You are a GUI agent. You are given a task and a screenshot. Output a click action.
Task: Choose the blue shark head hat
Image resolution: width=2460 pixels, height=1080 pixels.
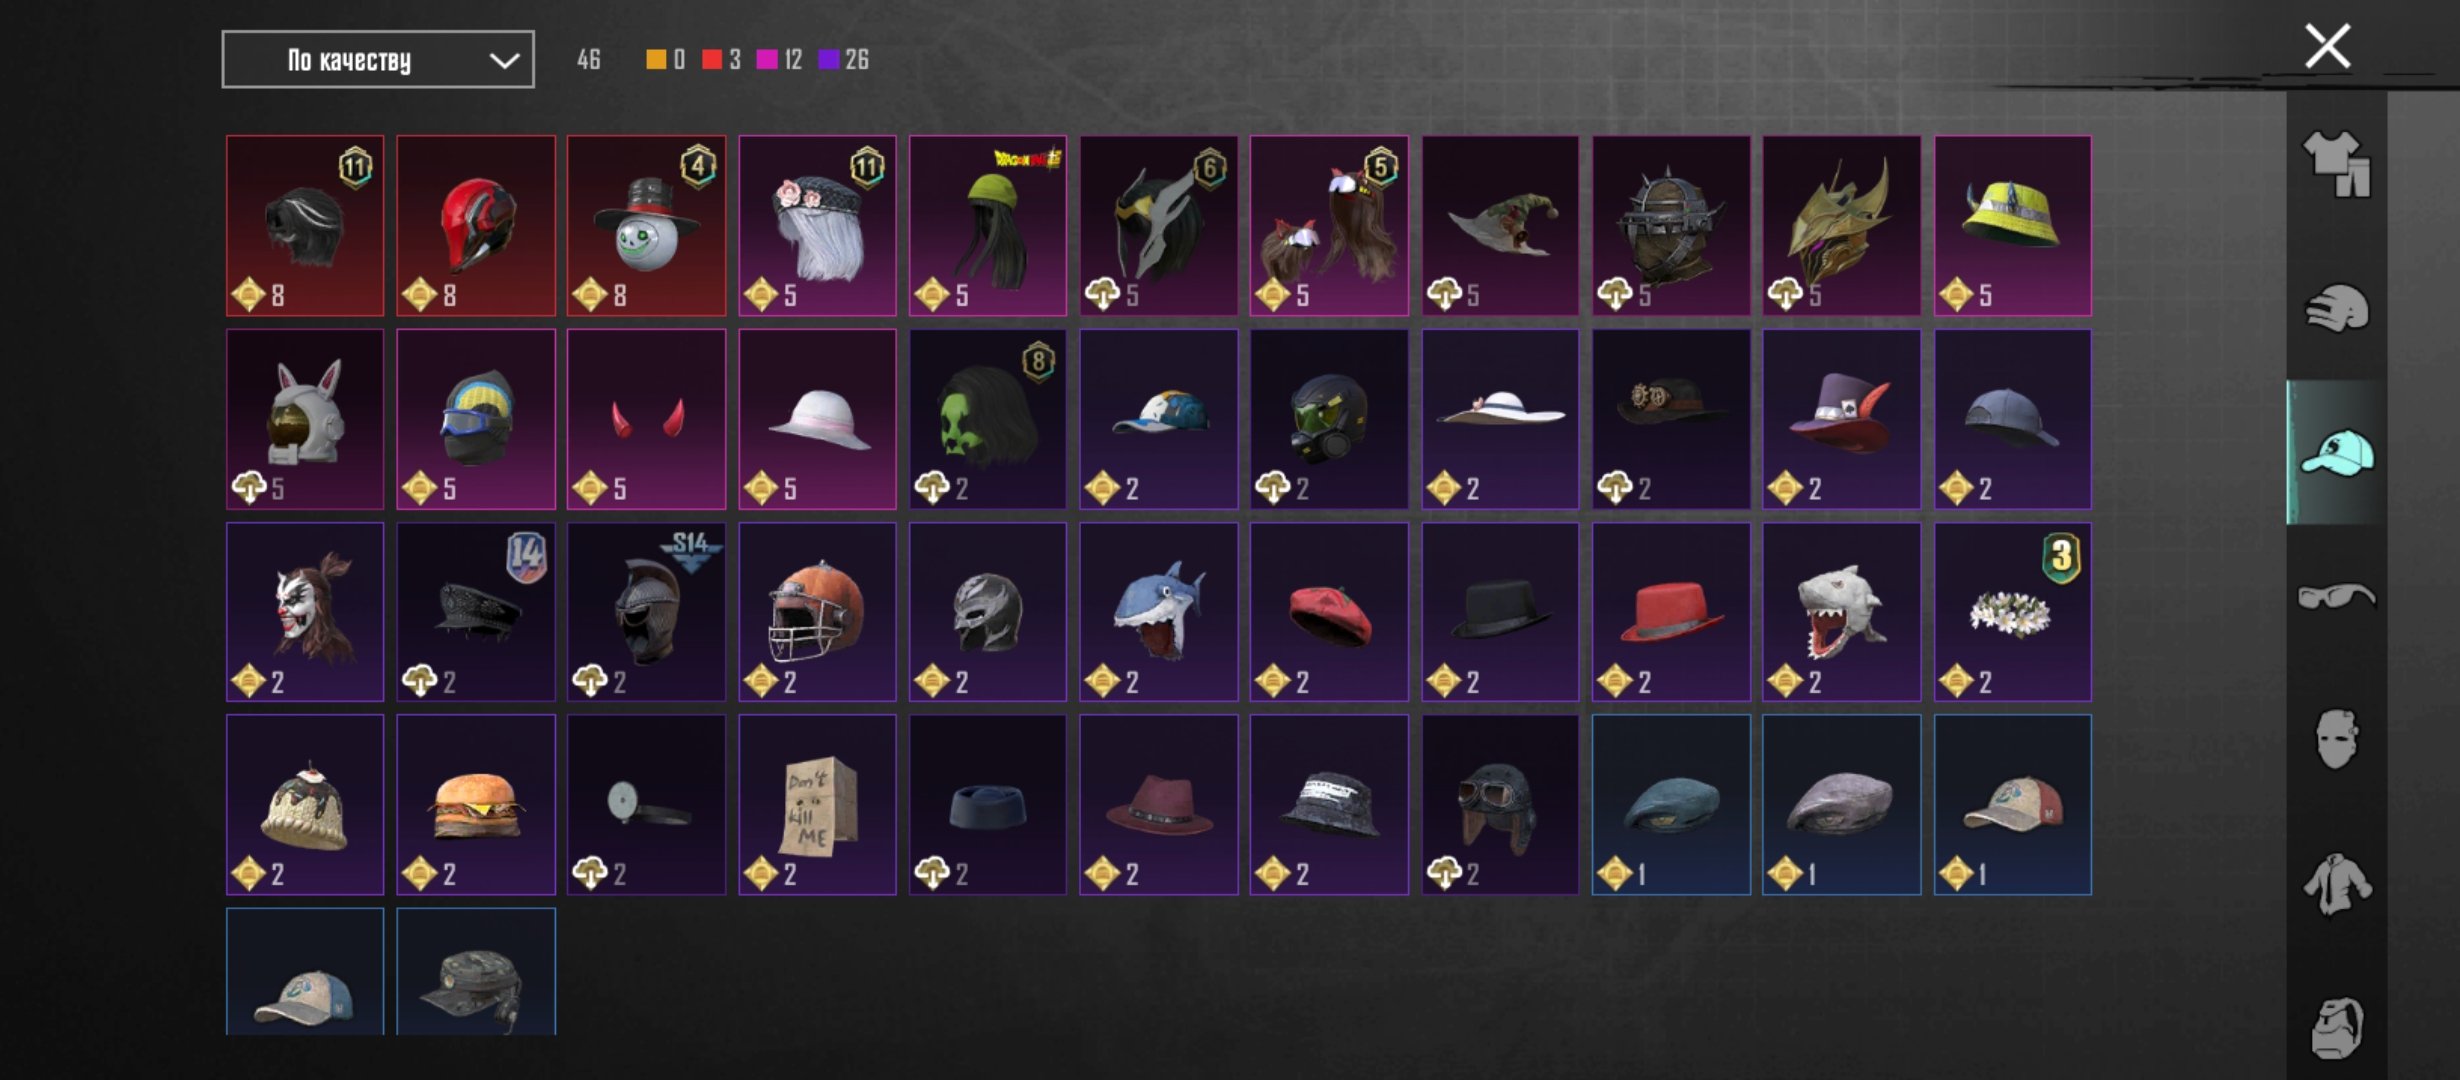point(1158,612)
